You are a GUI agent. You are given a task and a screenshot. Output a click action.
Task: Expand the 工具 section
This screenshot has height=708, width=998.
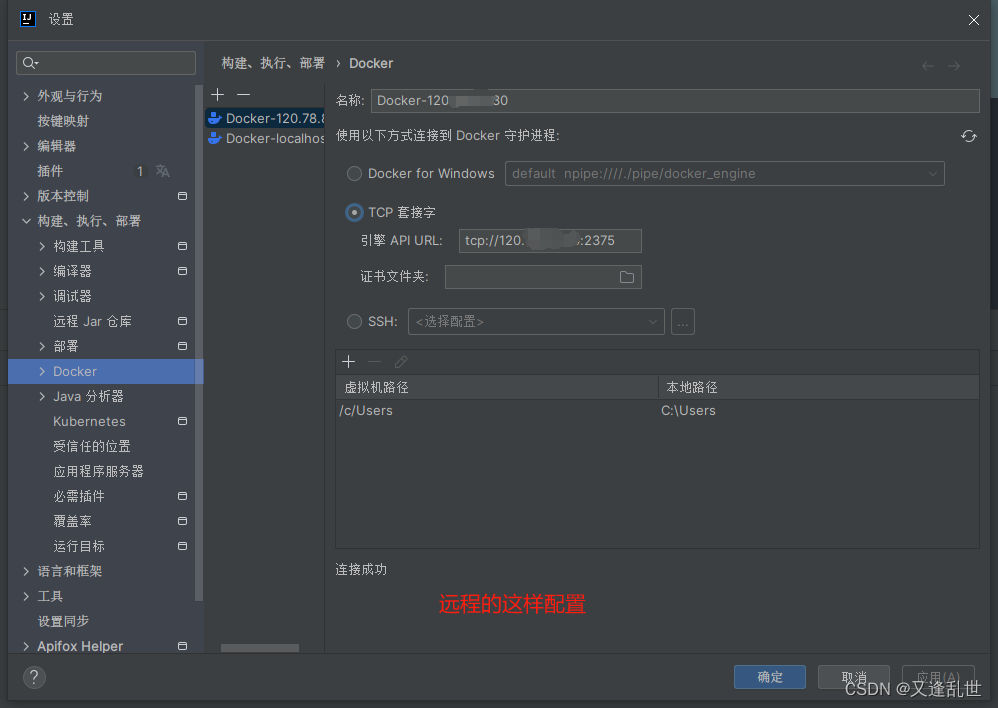point(26,596)
